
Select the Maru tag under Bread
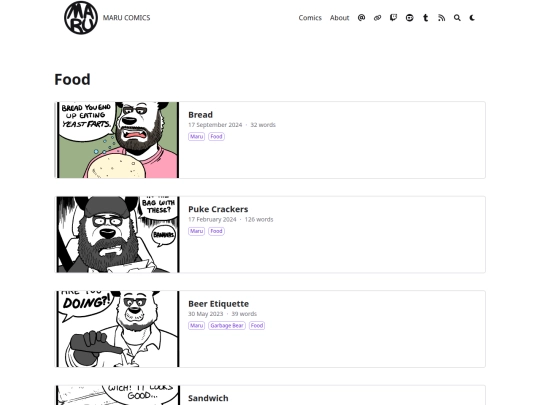click(x=196, y=136)
